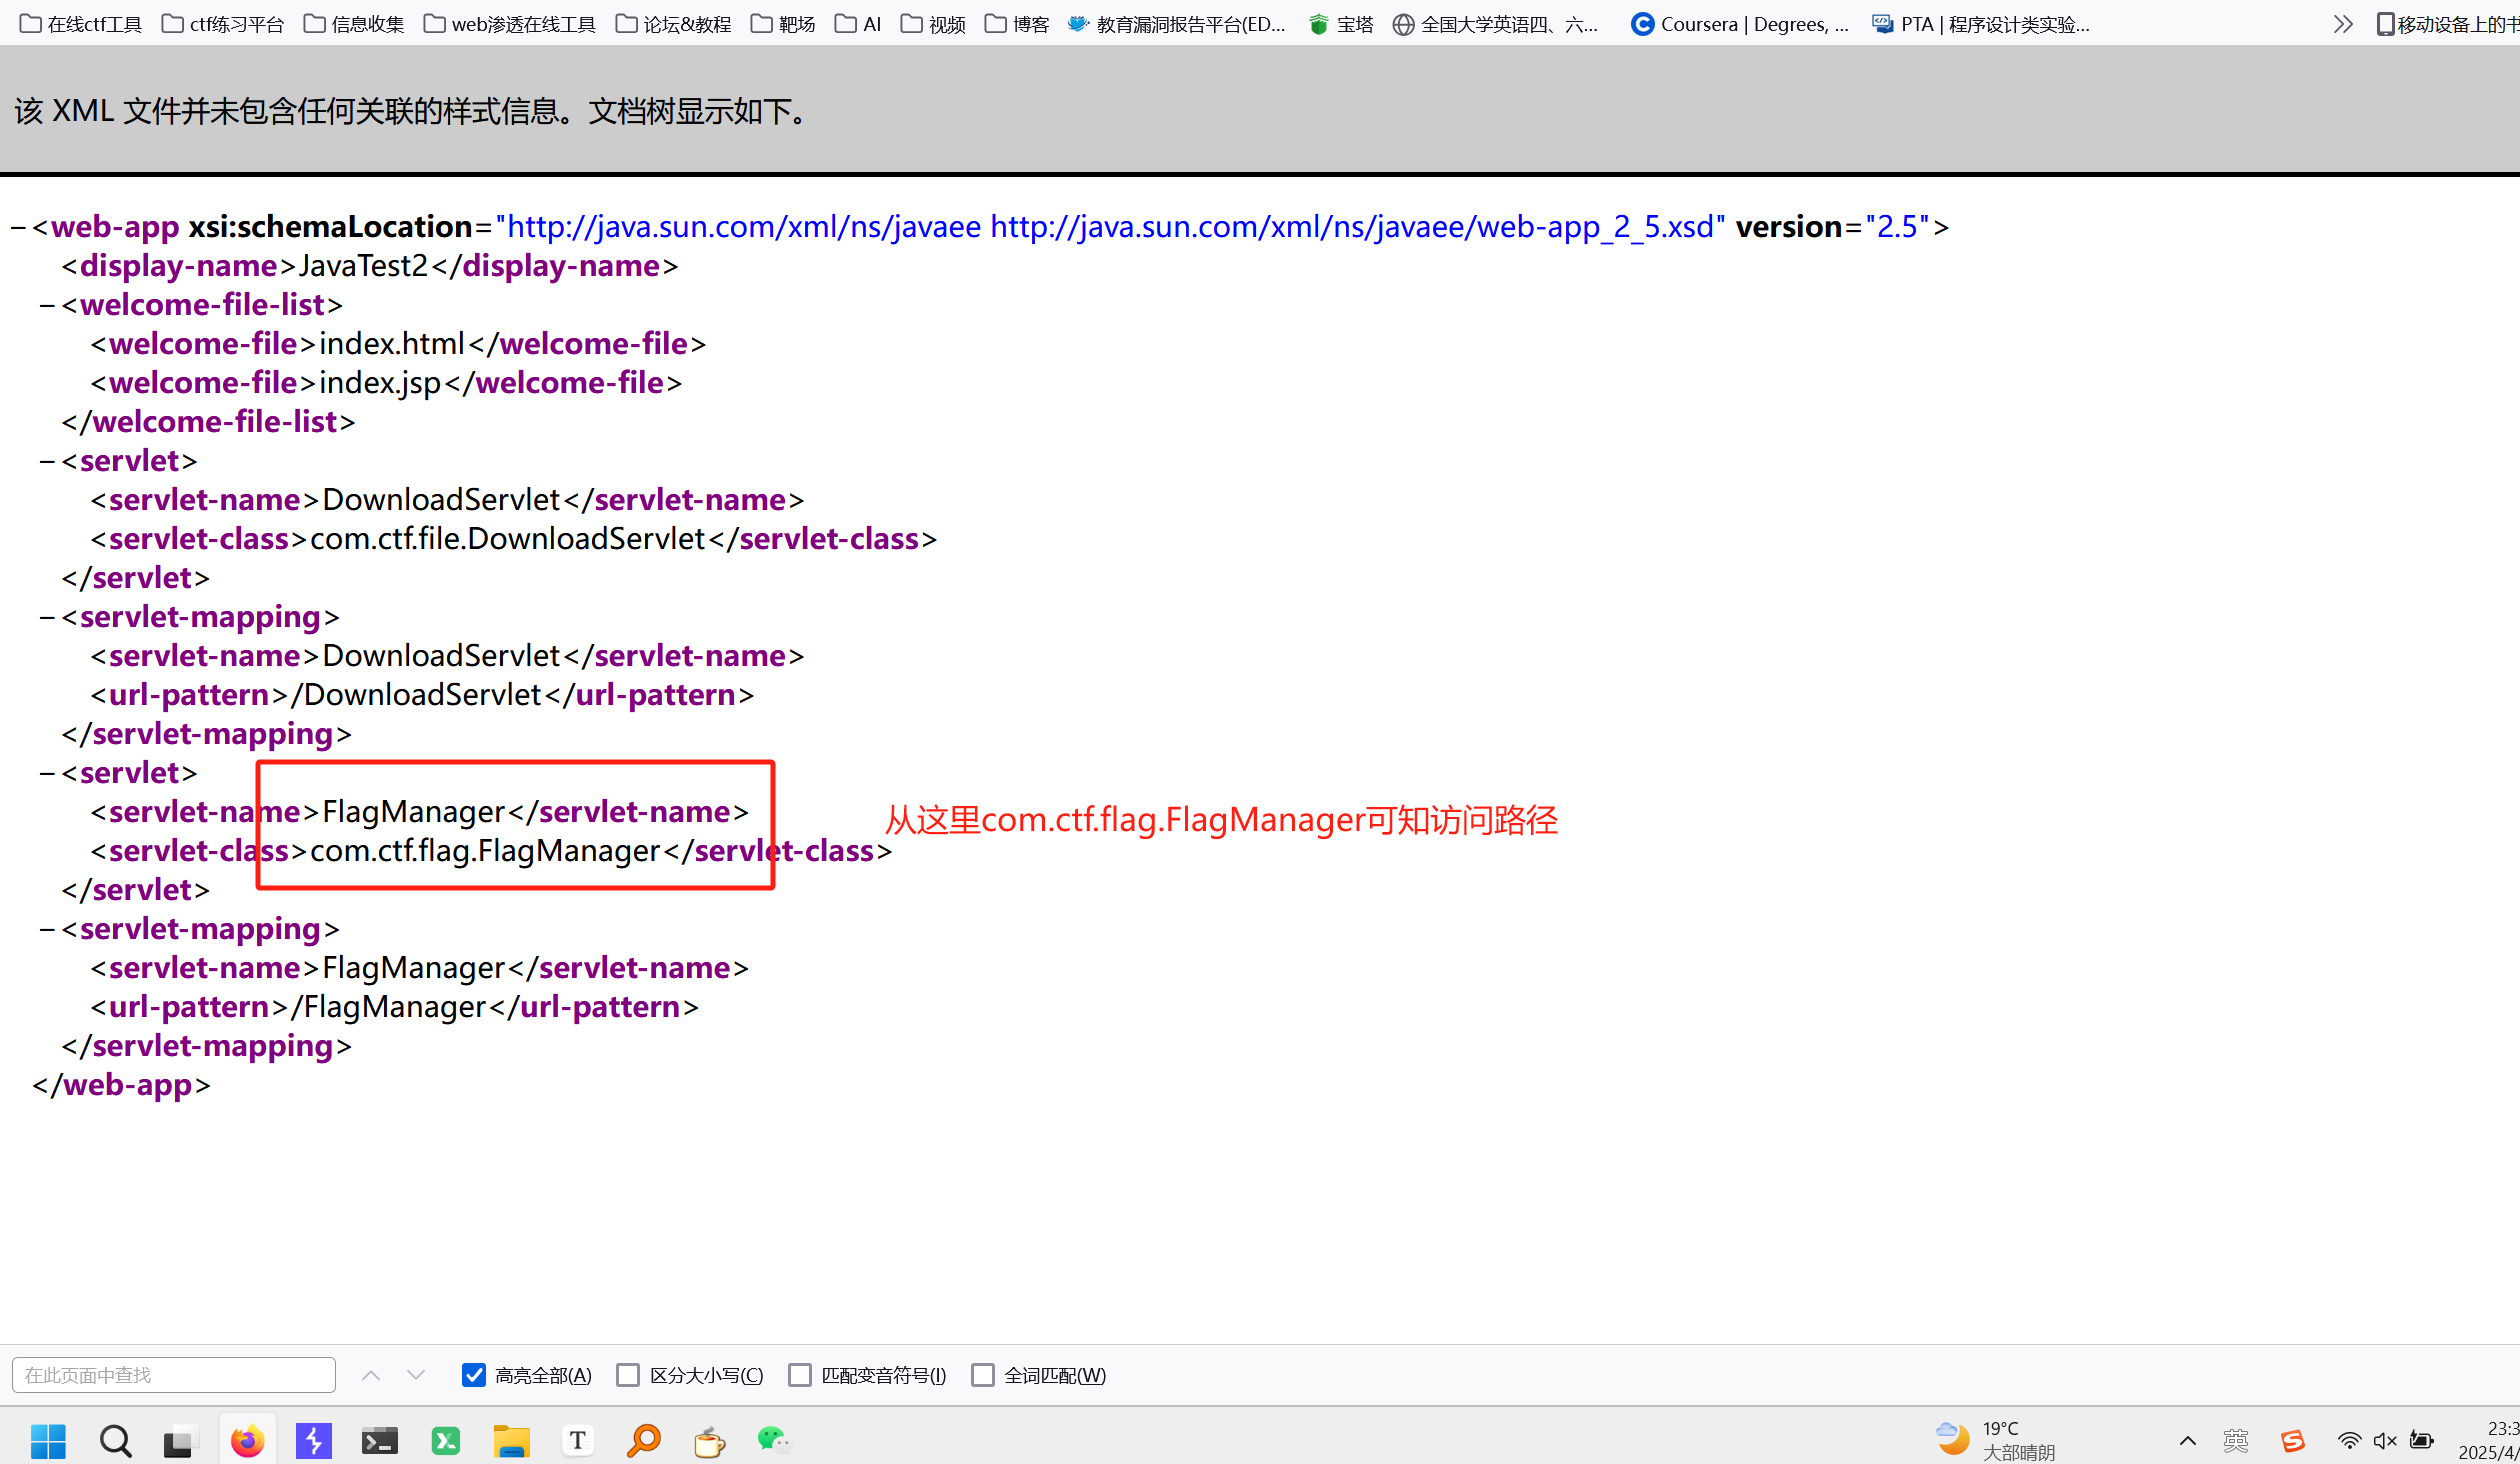
Task: Open the Firefox taskbar icon
Action: click(x=247, y=1441)
